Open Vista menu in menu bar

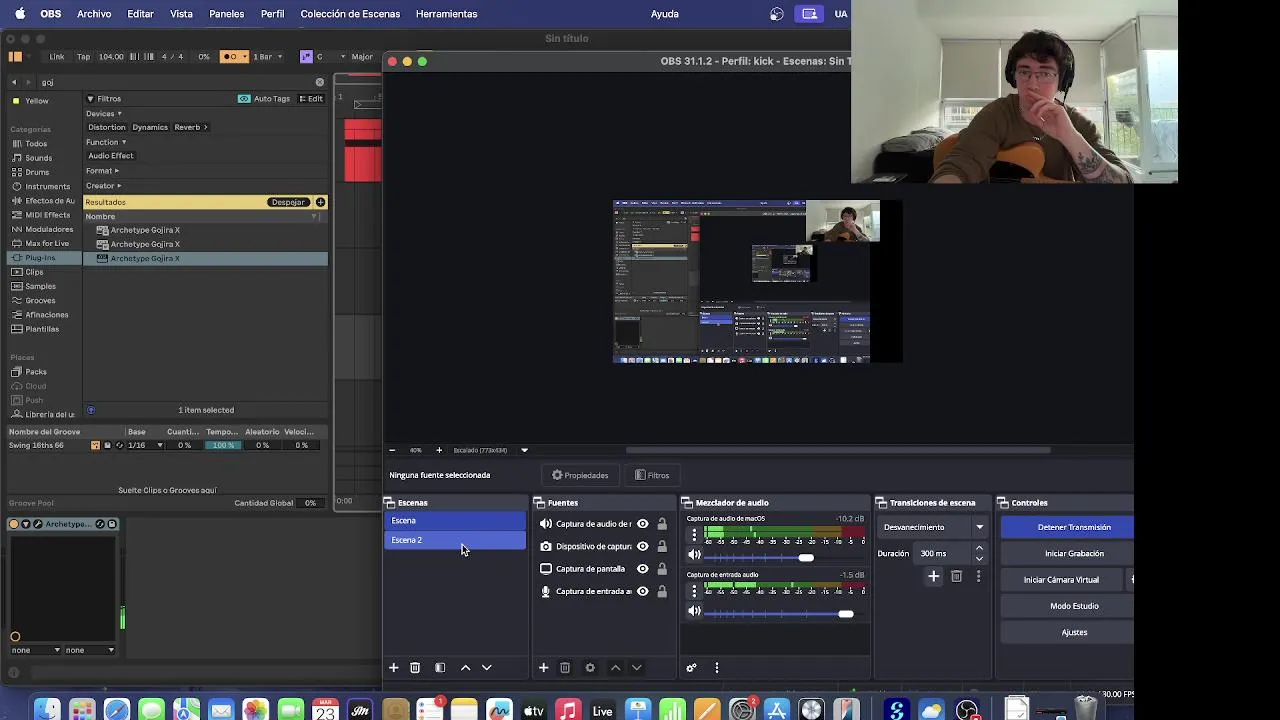click(181, 14)
